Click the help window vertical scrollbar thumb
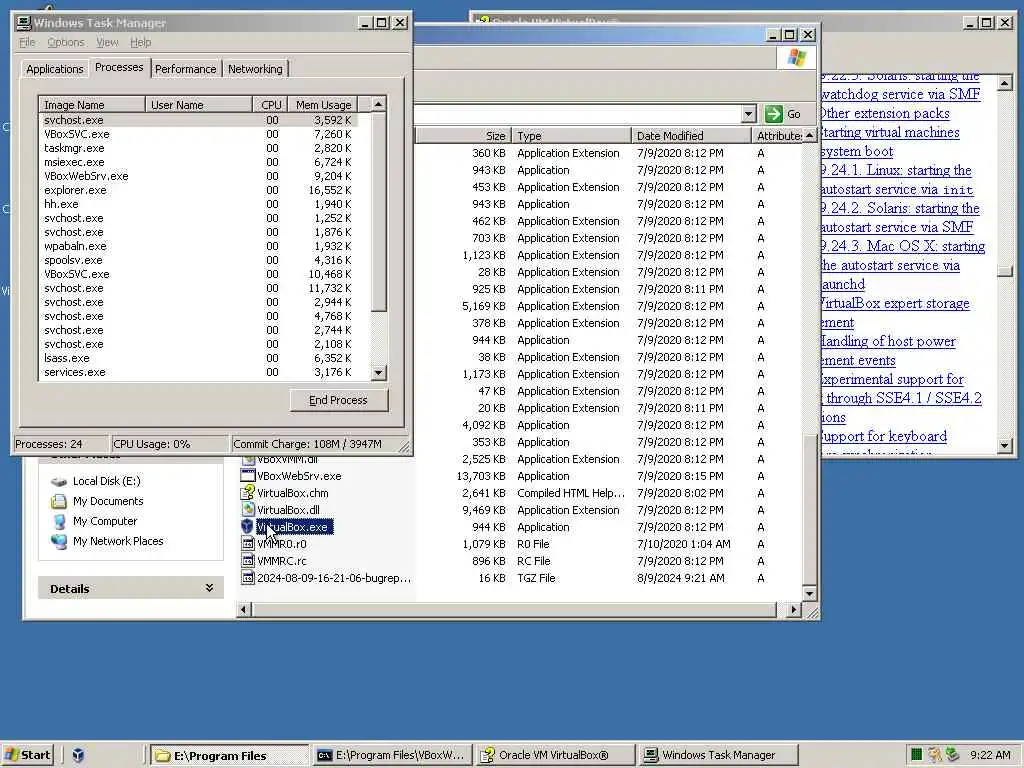The width and height of the screenshot is (1024, 768). (x=1004, y=271)
